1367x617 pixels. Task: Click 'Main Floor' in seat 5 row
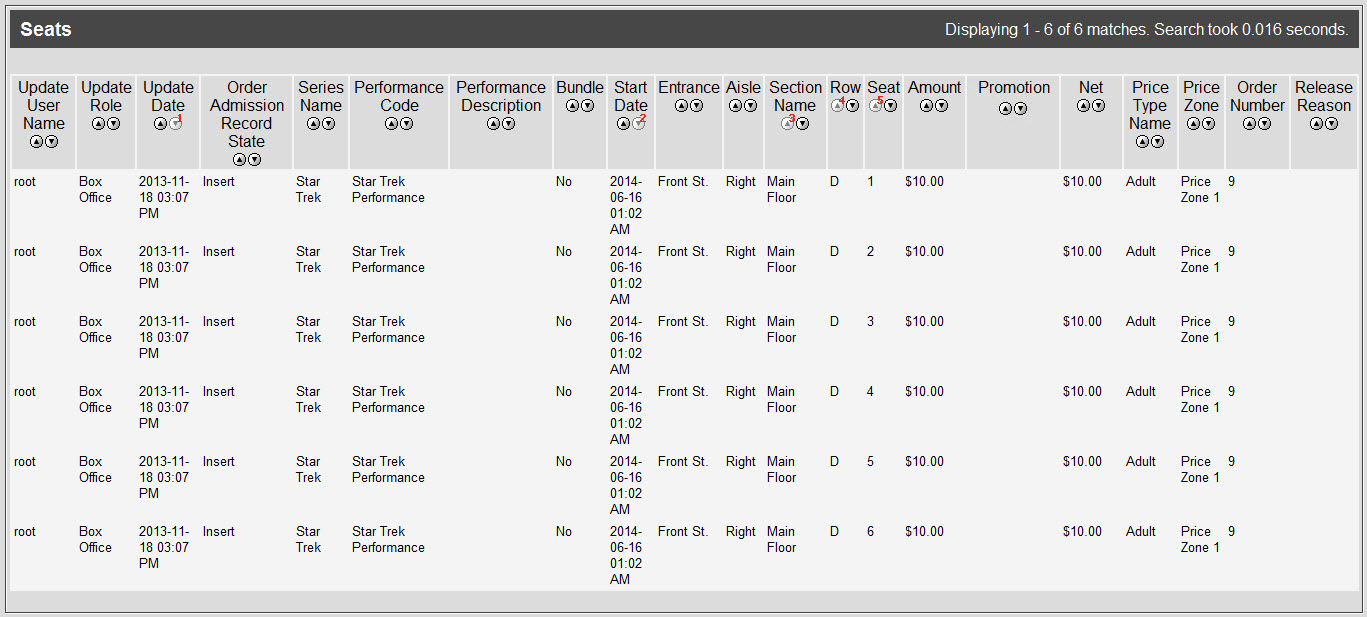click(x=782, y=470)
